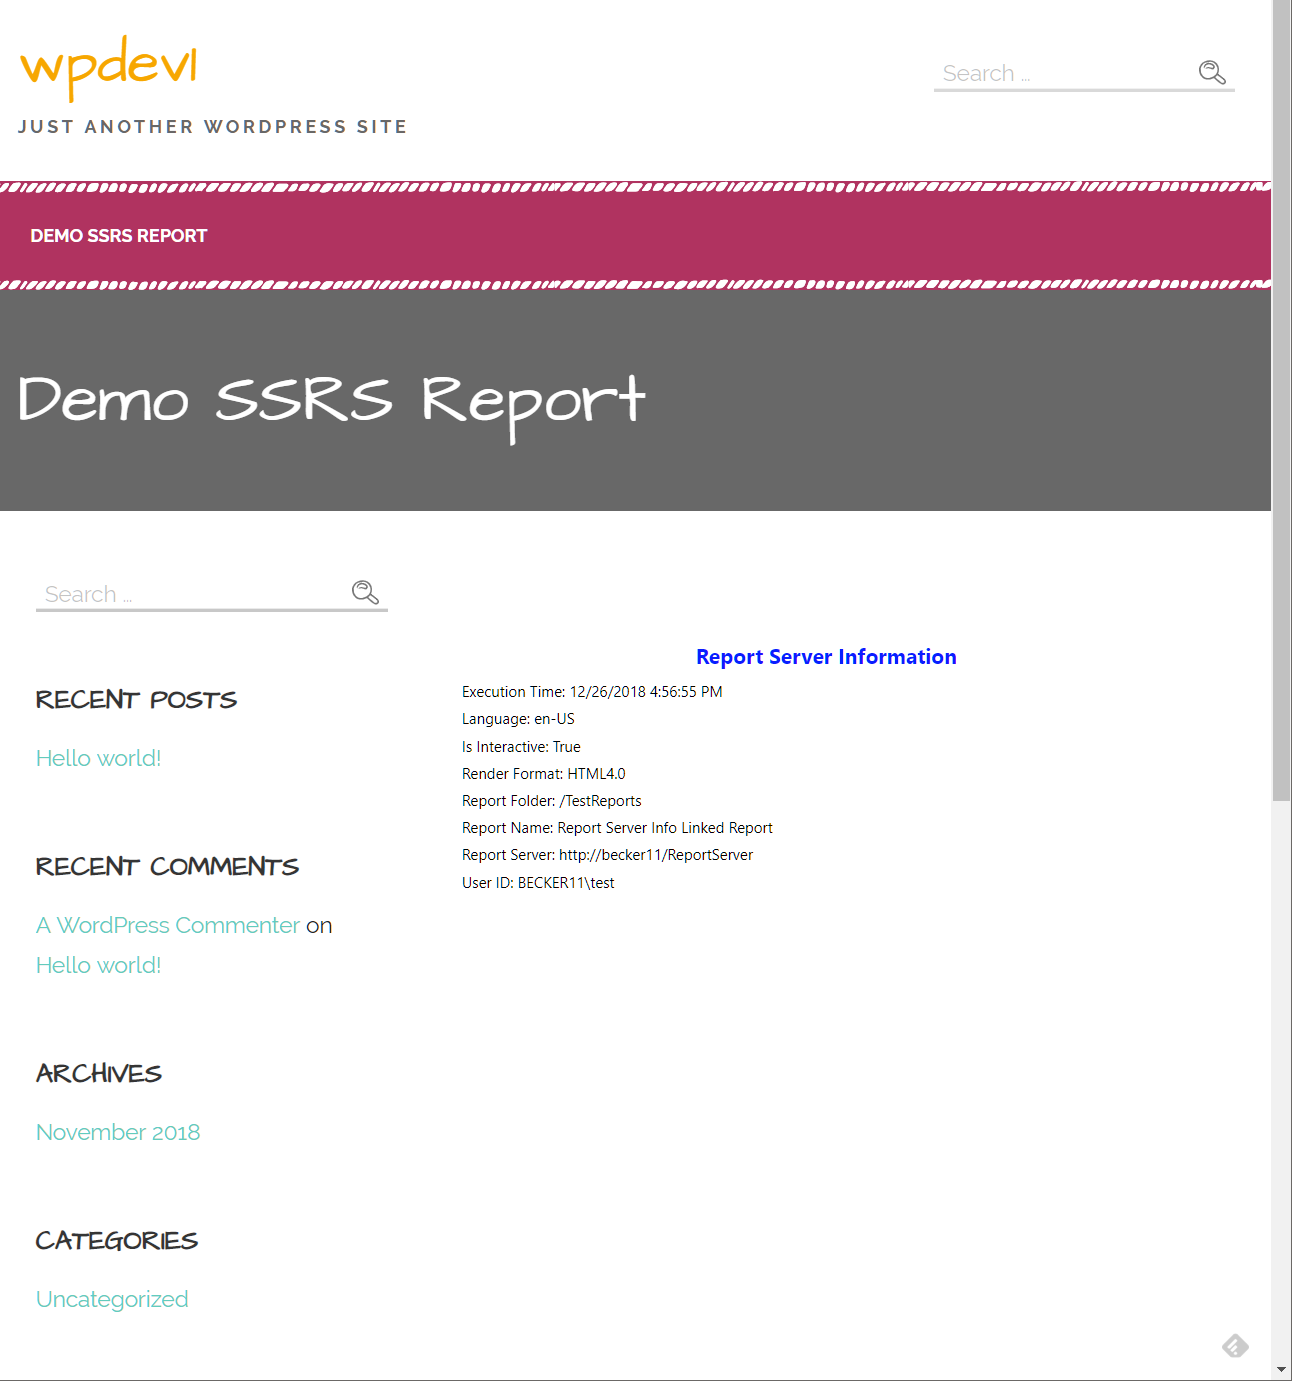
Task: Open Hello world! under Recent Comments
Action: click(98, 965)
